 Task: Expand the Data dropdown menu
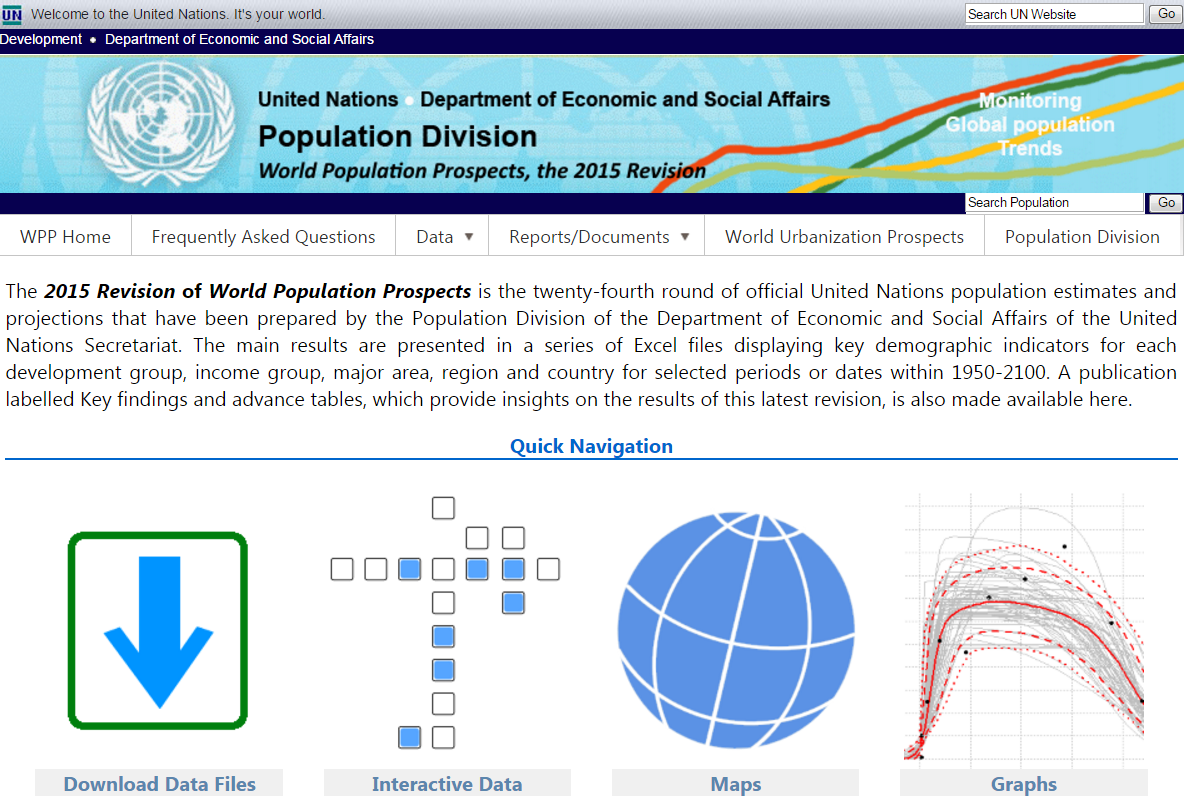coord(436,236)
